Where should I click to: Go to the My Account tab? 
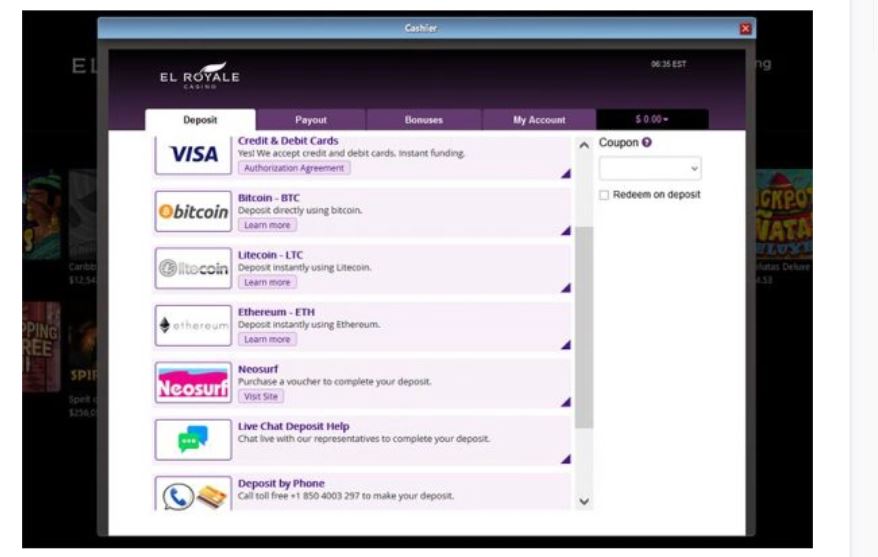pos(539,120)
